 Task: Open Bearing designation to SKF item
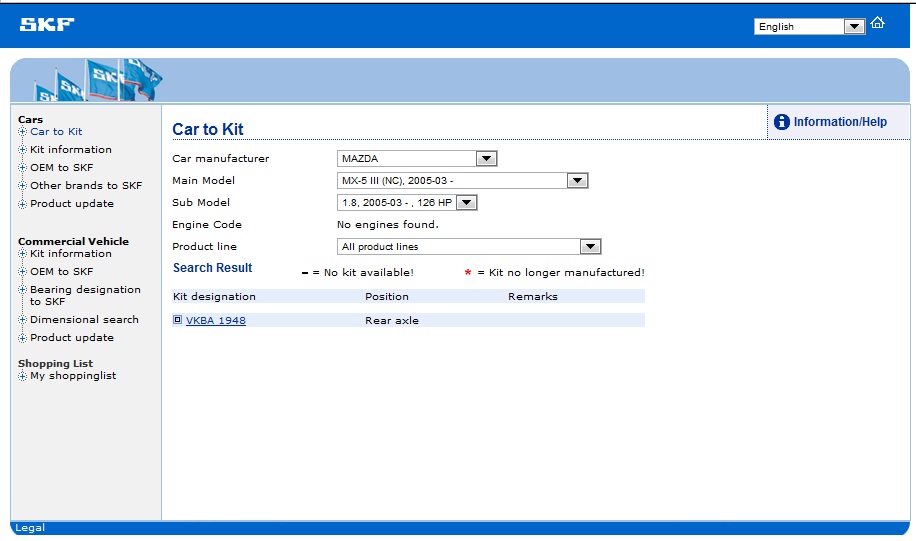click(x=85, y=295)
